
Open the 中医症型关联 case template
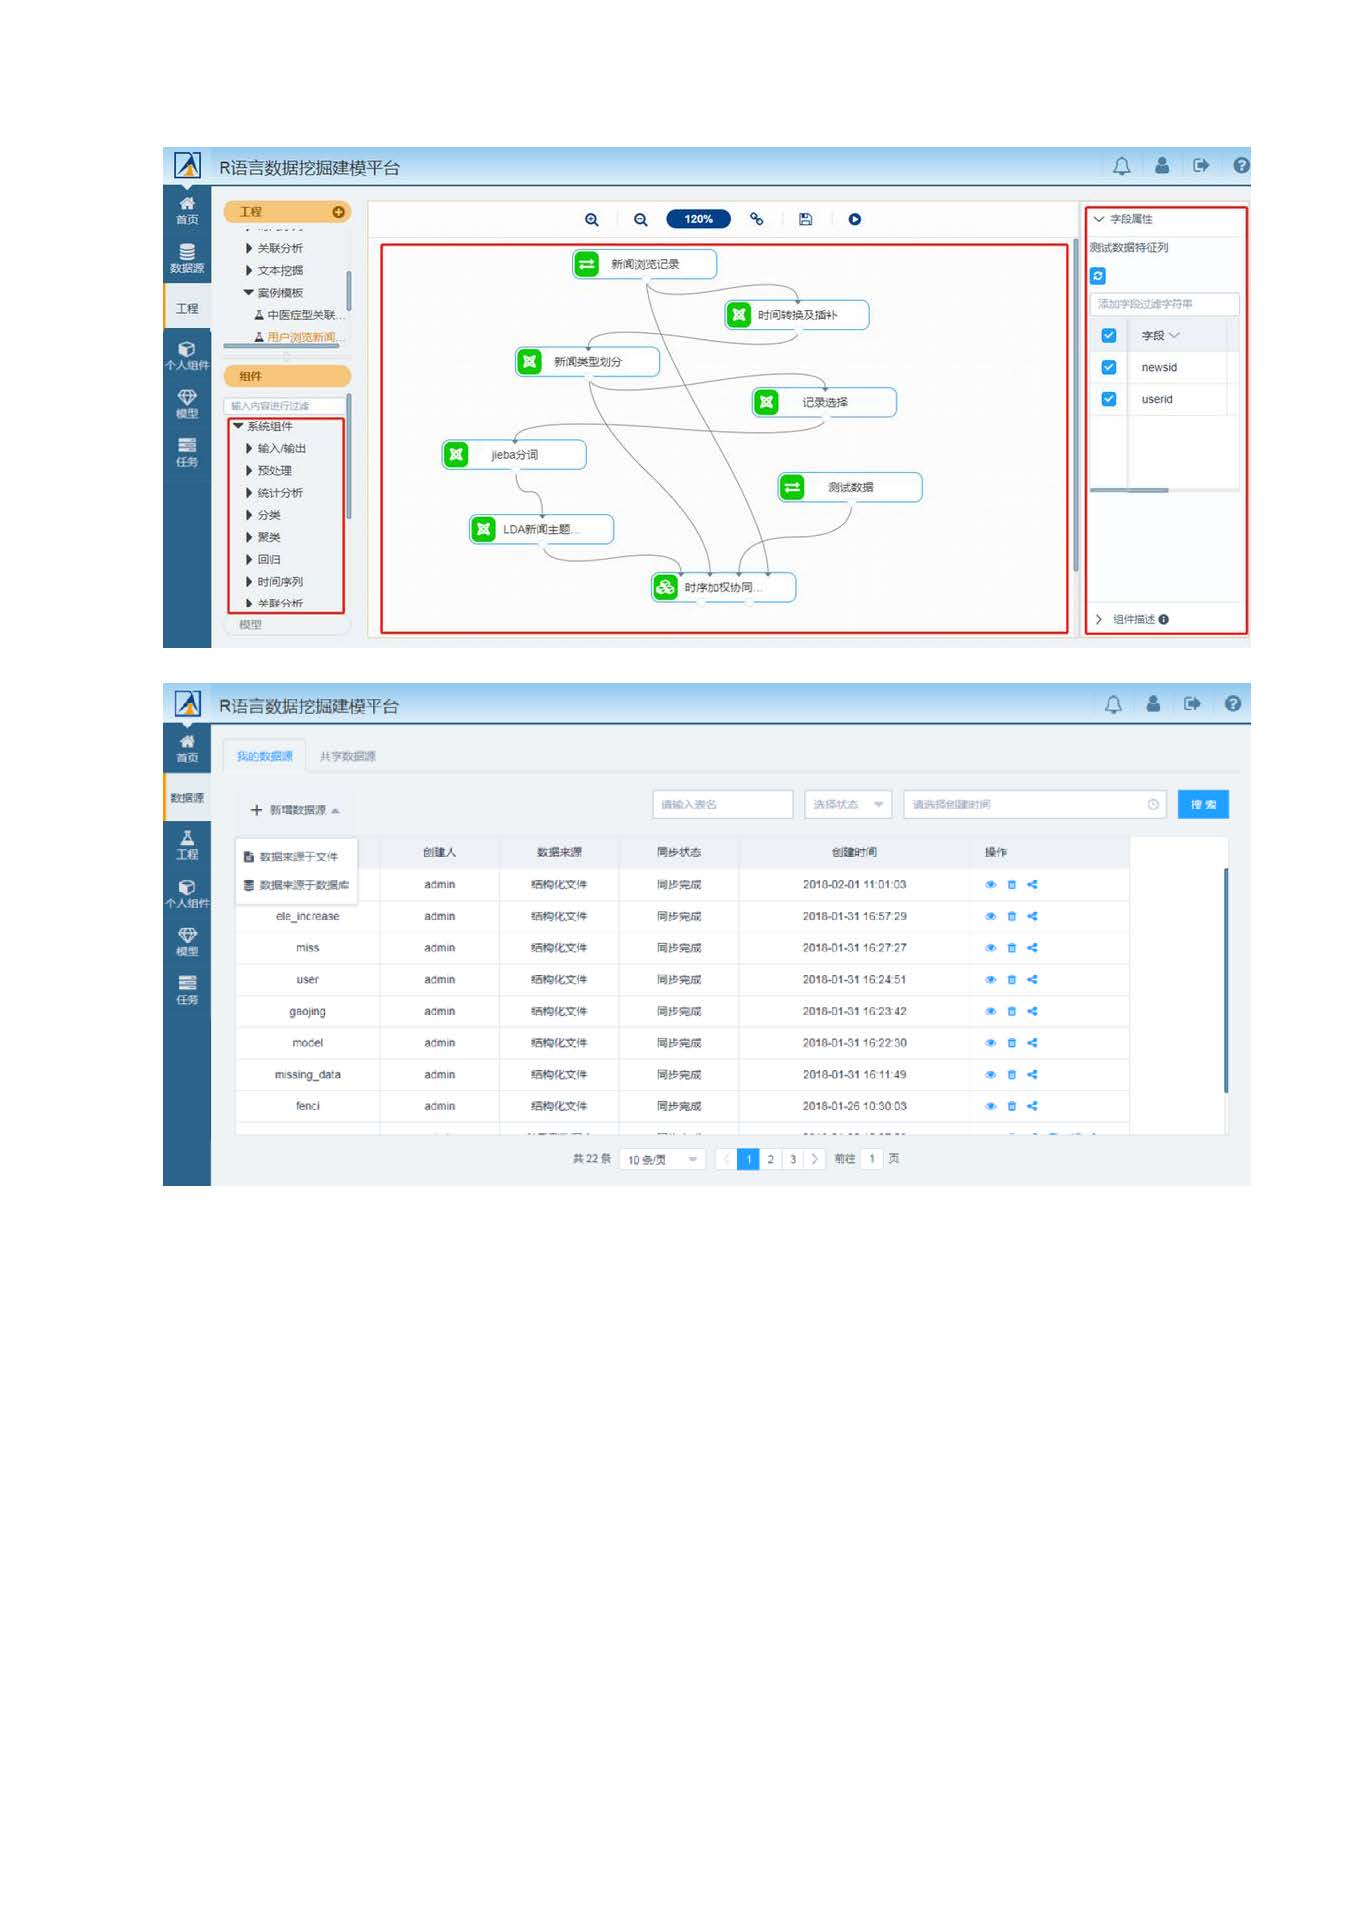[300, 315]
